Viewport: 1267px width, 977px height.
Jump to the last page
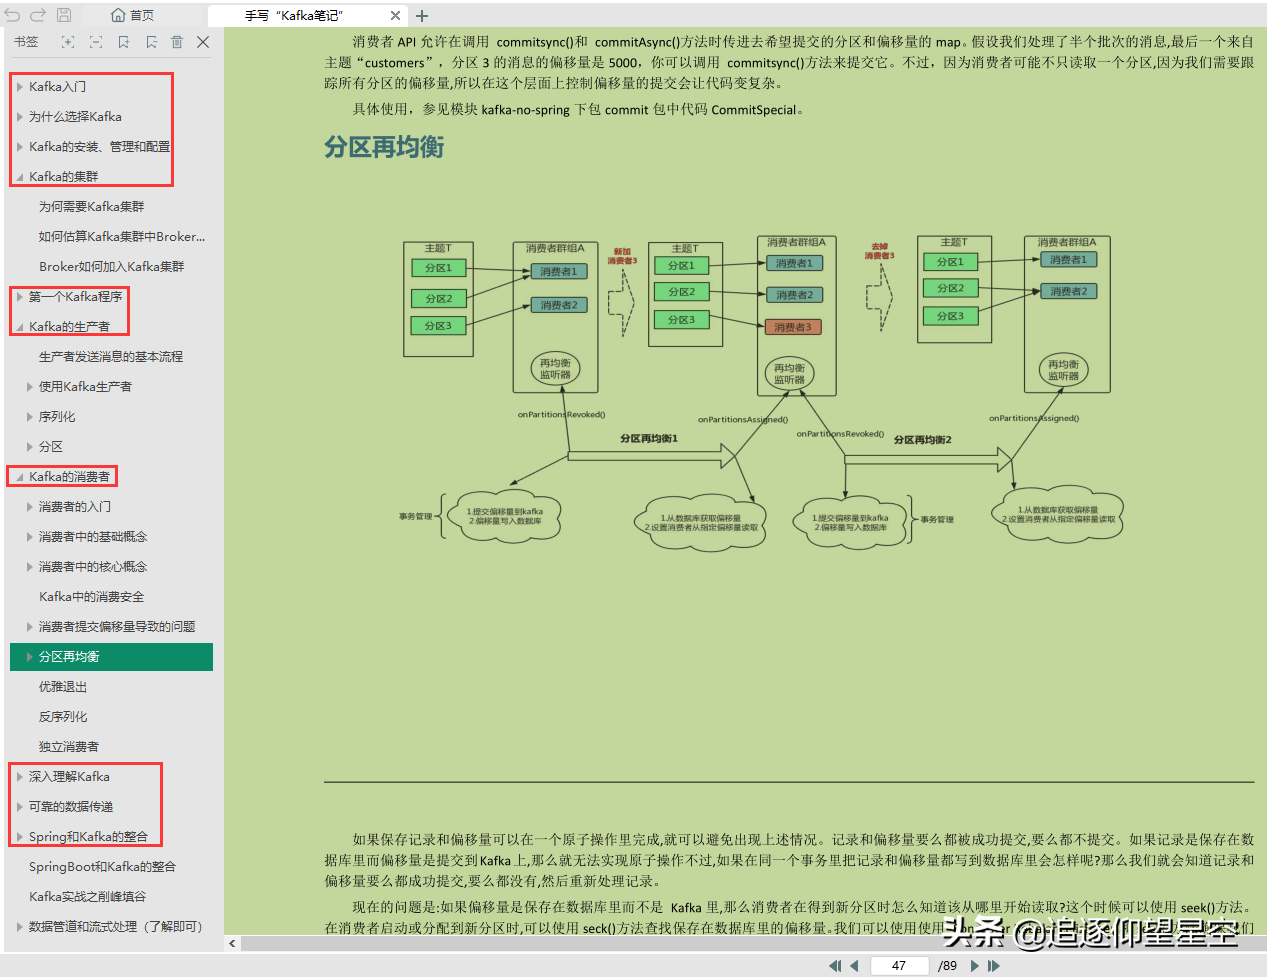click(994, 966)
